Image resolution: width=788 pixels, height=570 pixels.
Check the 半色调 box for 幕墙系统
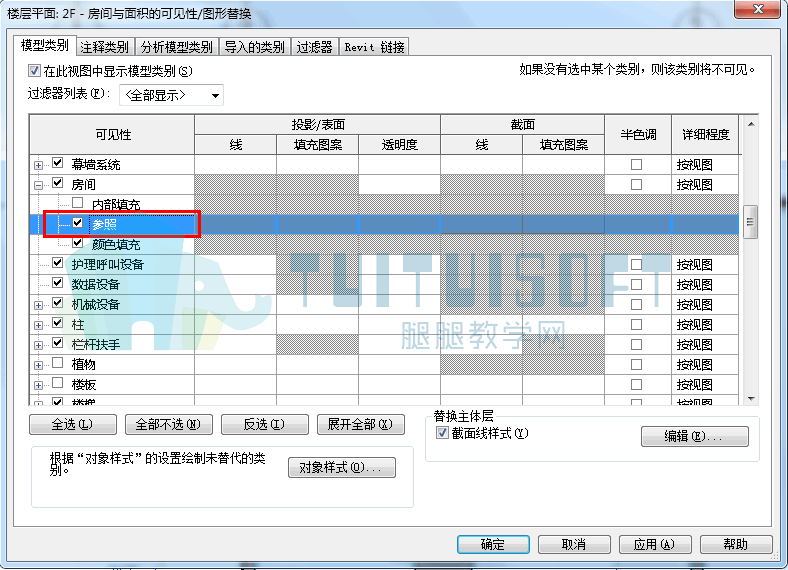(x=636, y=164)
